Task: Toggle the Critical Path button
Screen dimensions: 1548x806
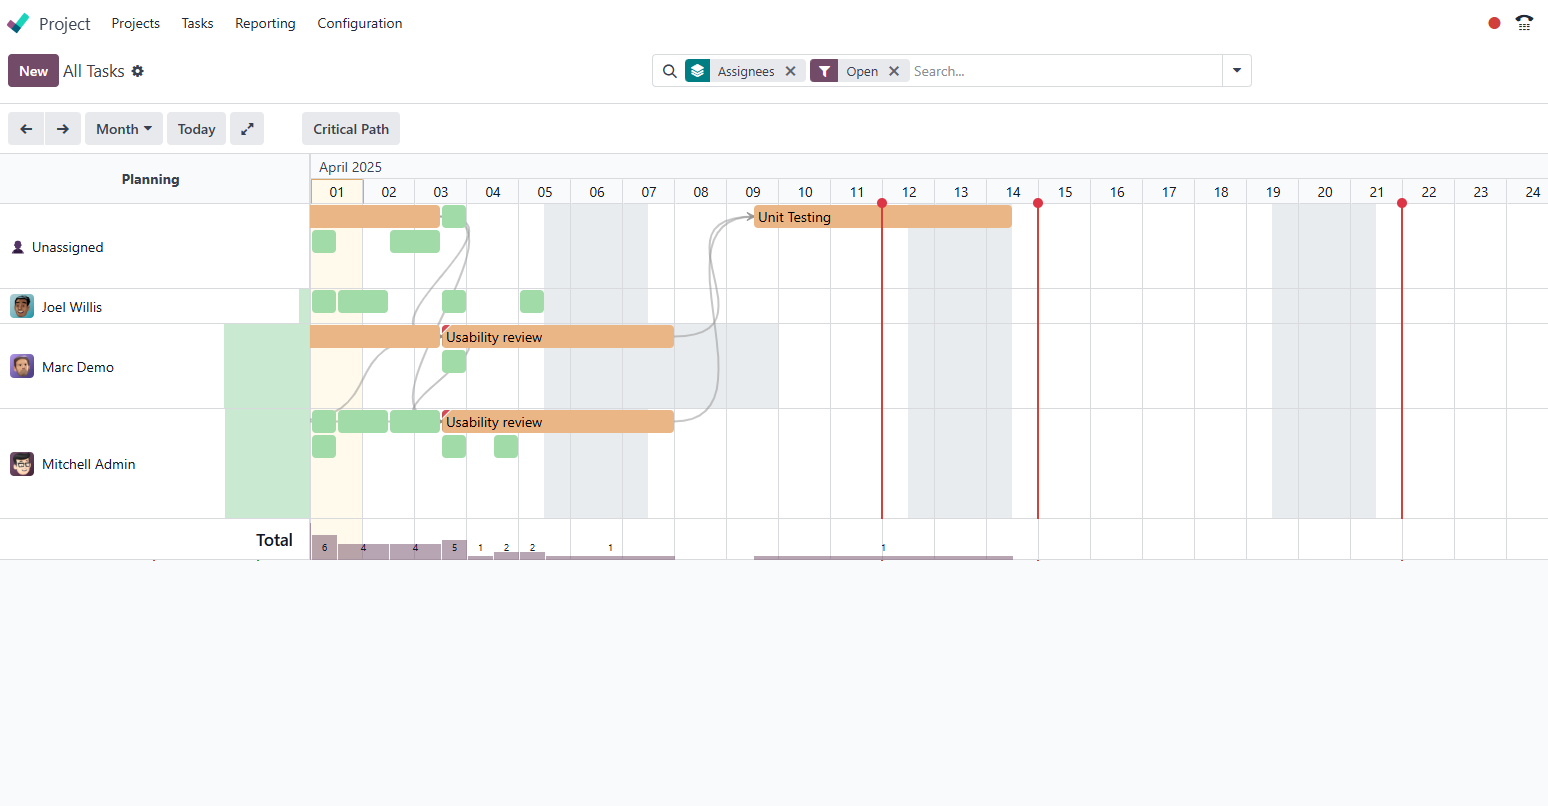Action: 351,129
